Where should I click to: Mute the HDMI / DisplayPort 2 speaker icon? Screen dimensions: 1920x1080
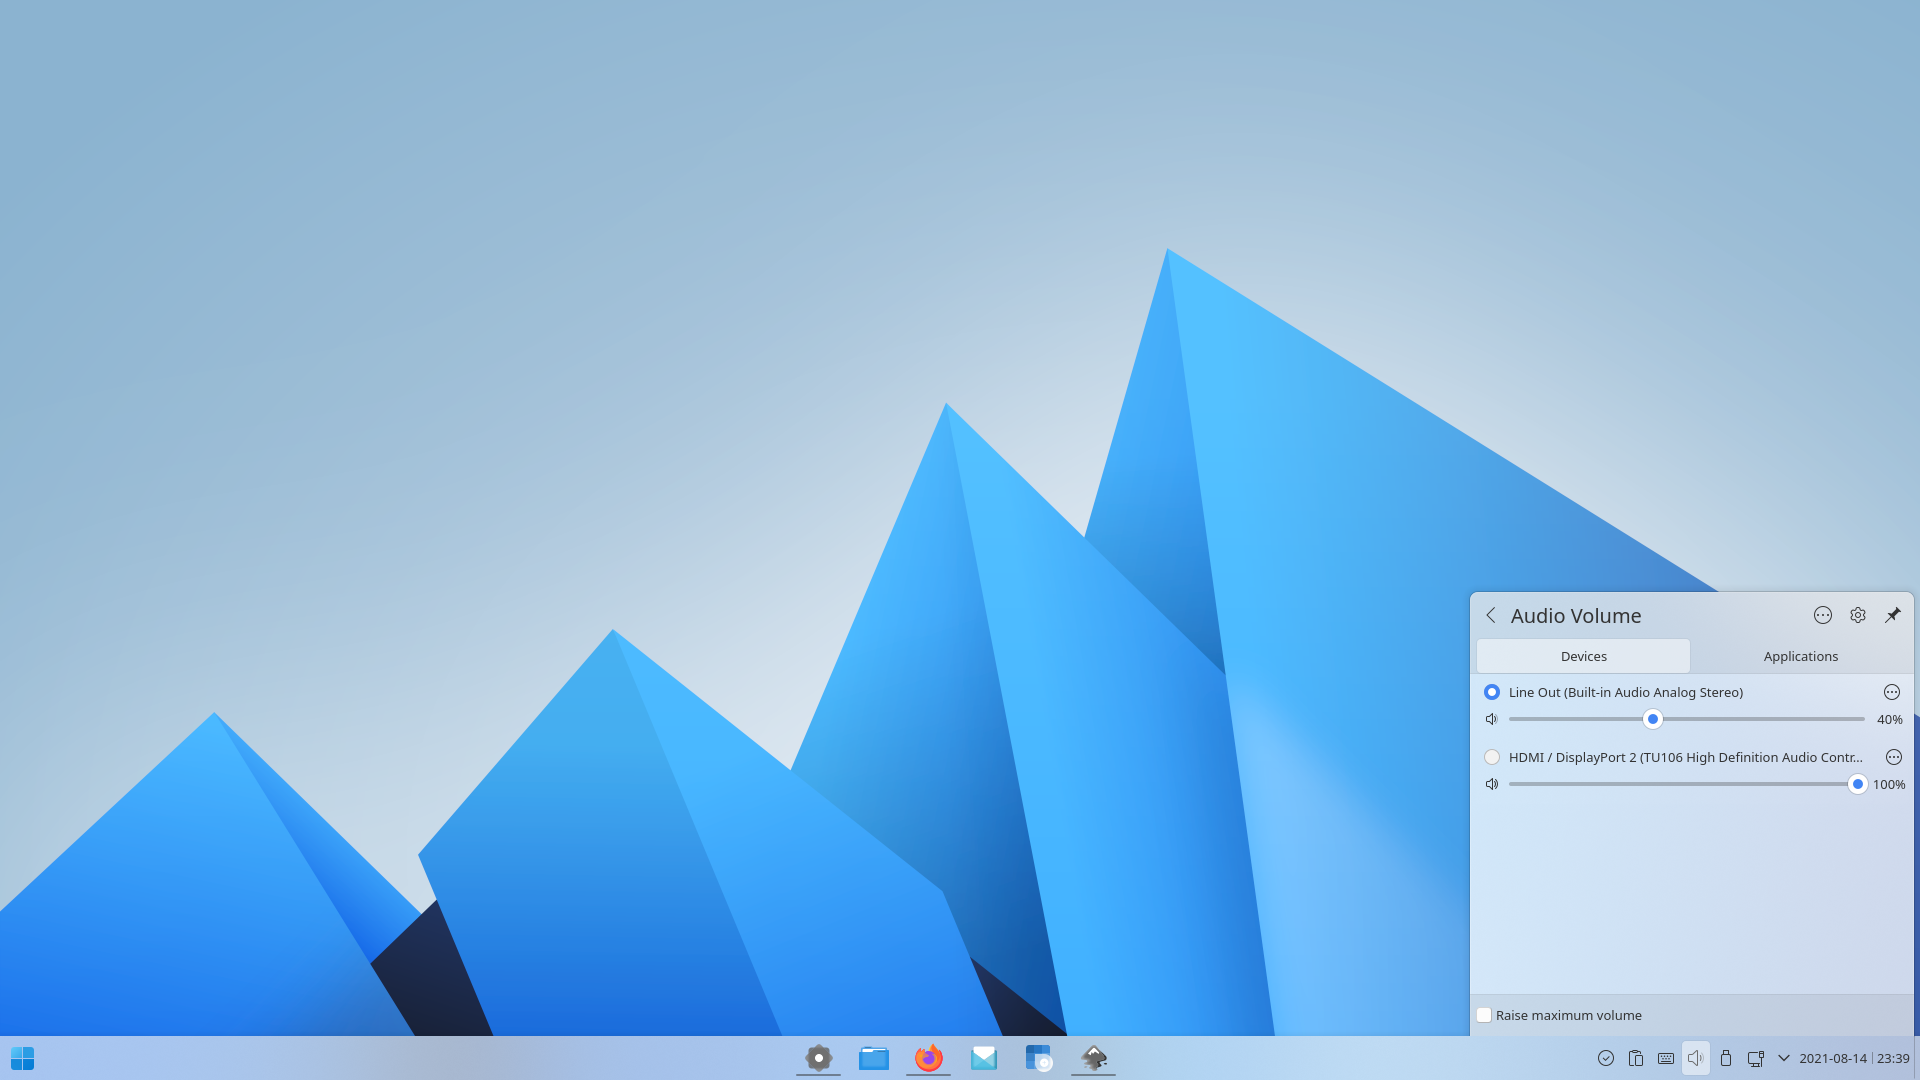(1492, 784)
